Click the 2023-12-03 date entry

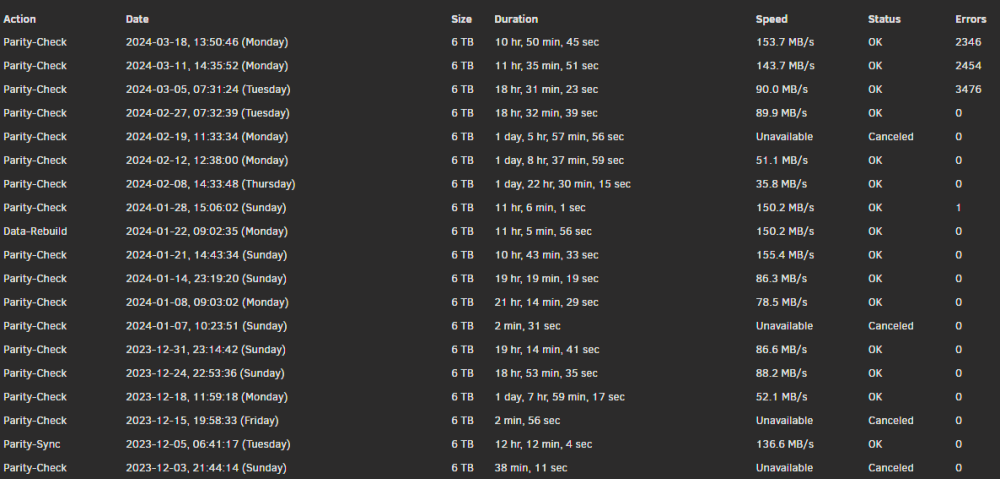coord(205,468)
